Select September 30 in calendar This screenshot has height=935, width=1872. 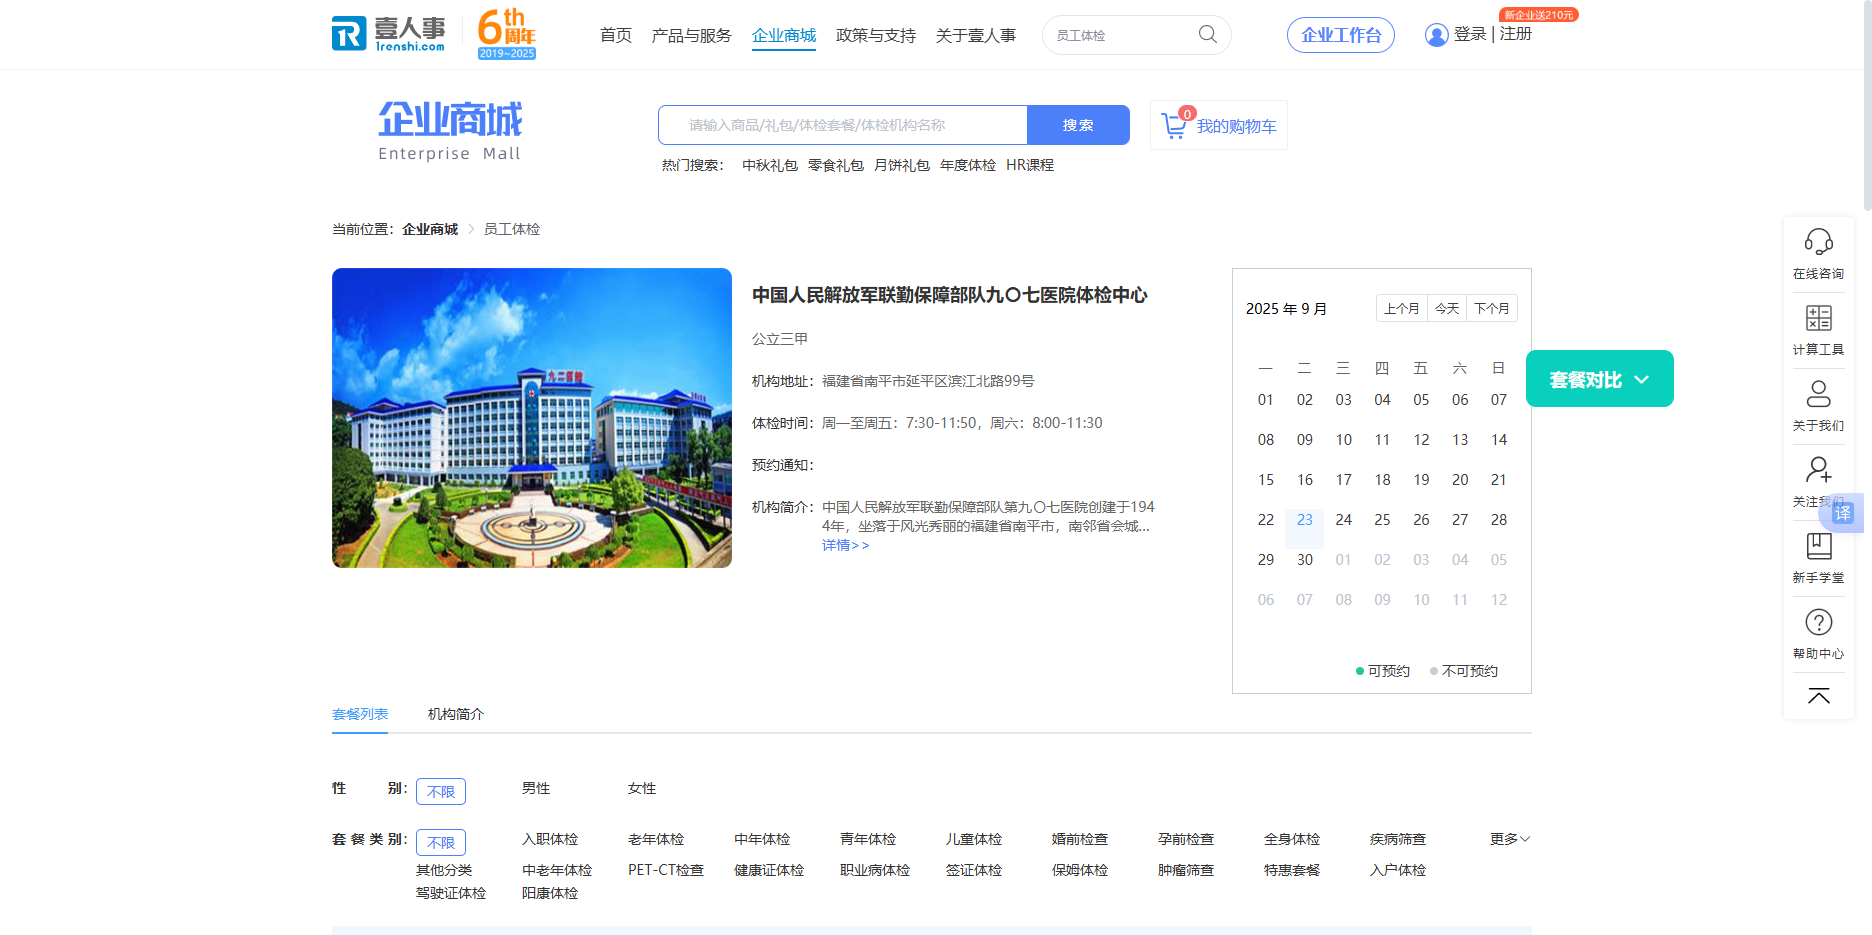[x=1304, y=560]
